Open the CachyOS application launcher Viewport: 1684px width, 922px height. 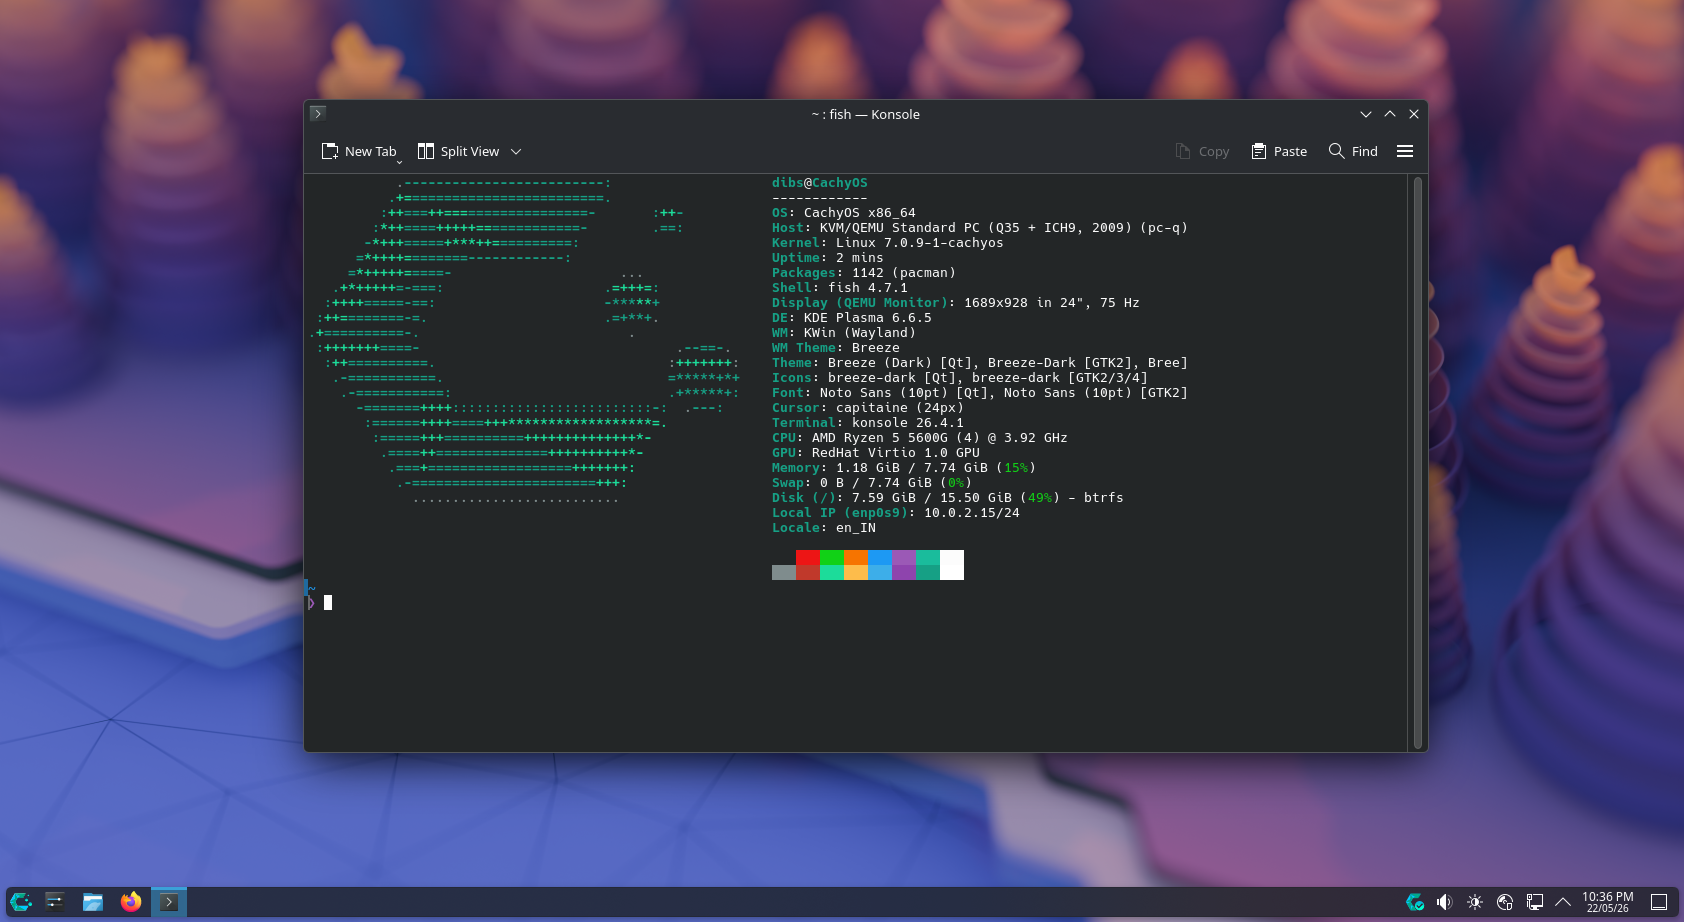[x=21, y=902]
